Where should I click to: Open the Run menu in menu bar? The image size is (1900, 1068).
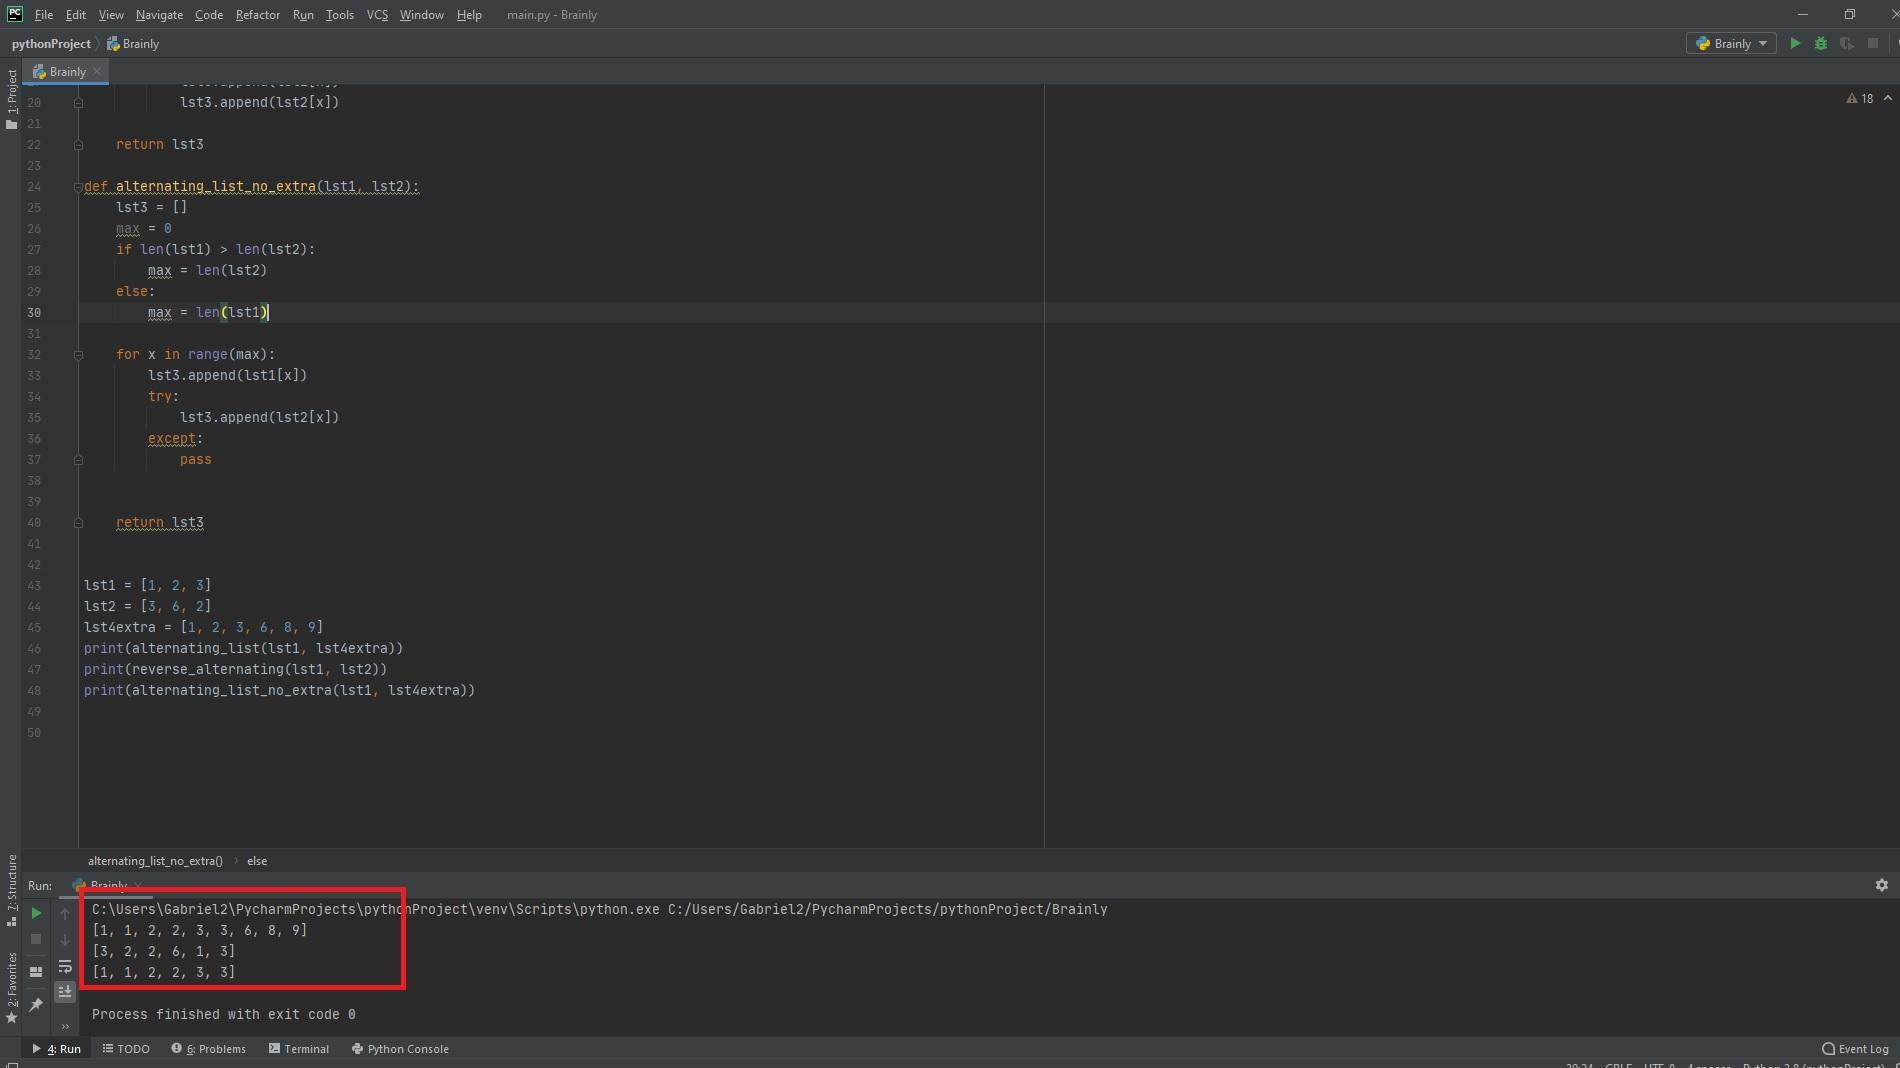[x=303, y=15]
